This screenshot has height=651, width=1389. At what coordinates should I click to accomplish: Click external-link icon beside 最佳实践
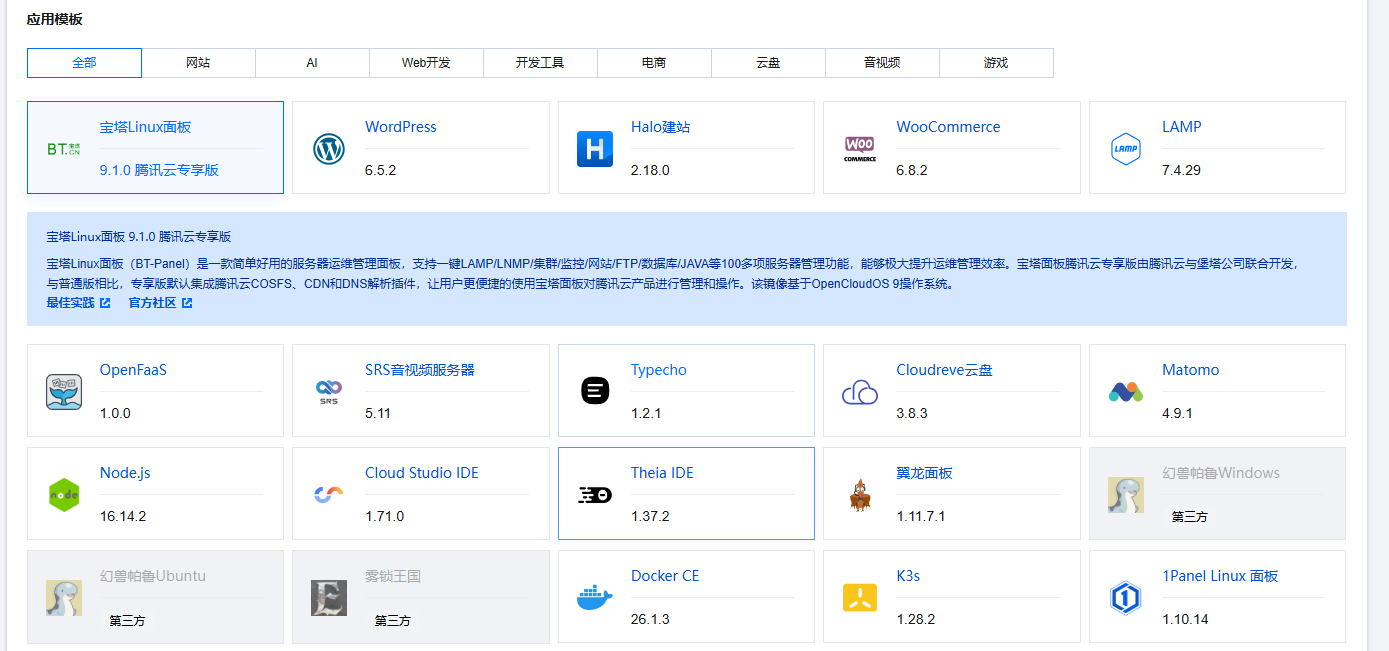(x=105, y=303)
